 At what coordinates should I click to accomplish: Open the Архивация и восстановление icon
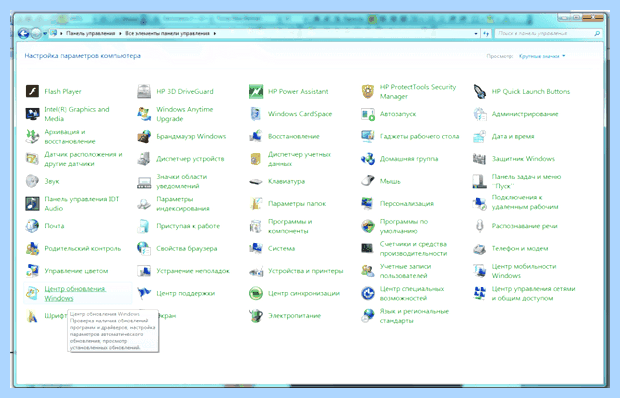32,136
